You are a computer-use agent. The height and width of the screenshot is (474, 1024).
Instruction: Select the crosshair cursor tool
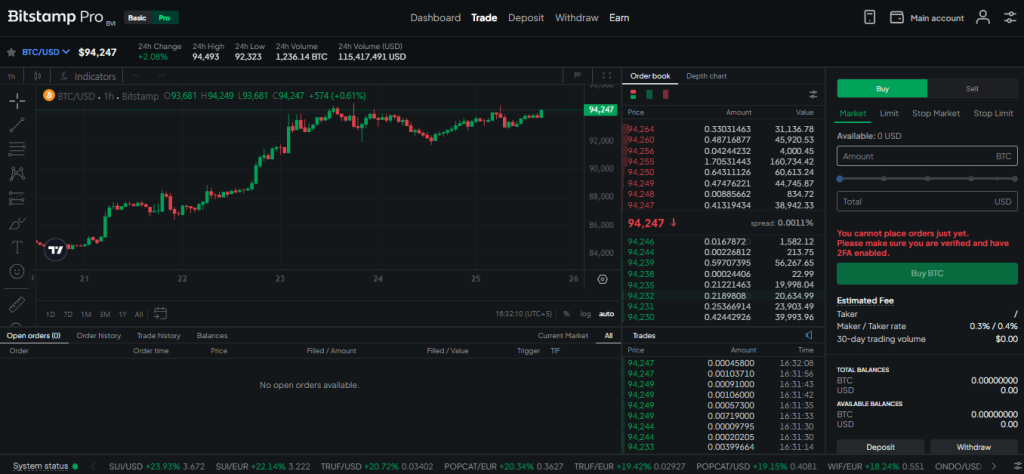(18, 100)
